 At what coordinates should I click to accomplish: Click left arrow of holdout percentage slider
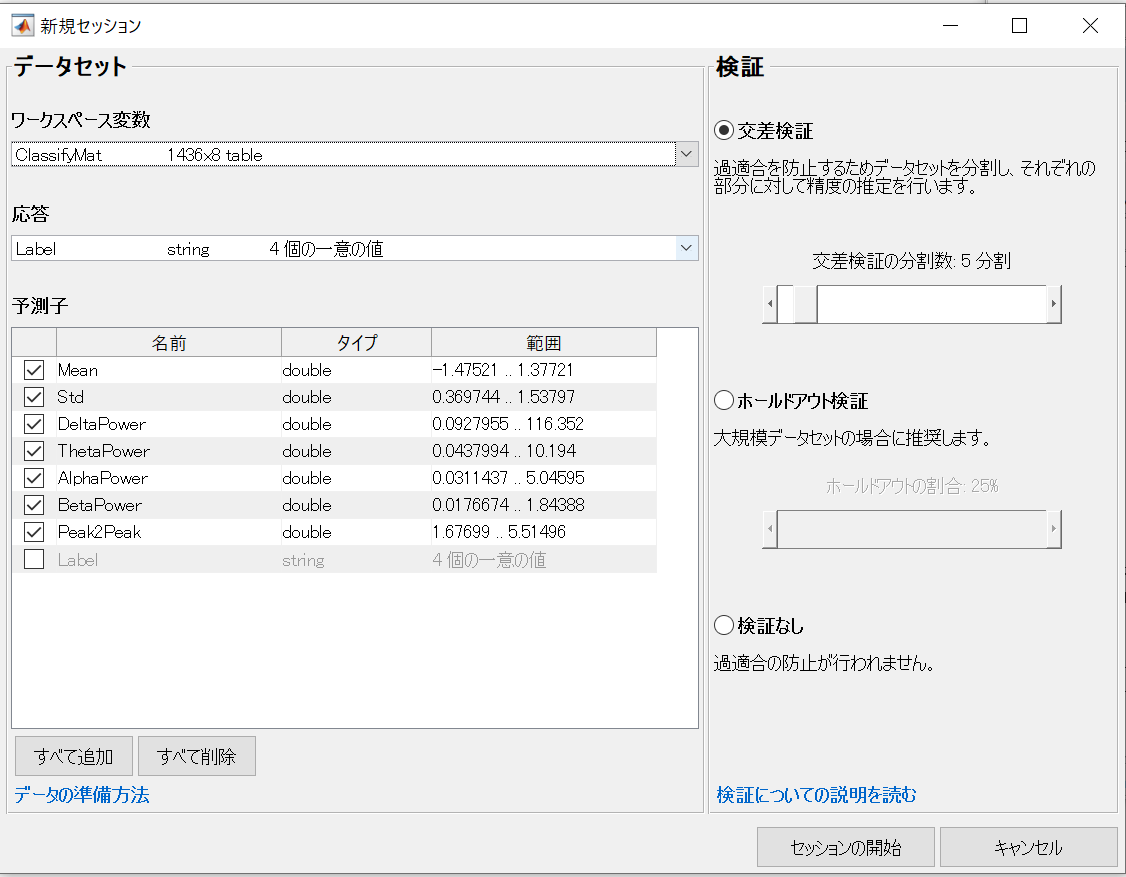tap(770, 529)
